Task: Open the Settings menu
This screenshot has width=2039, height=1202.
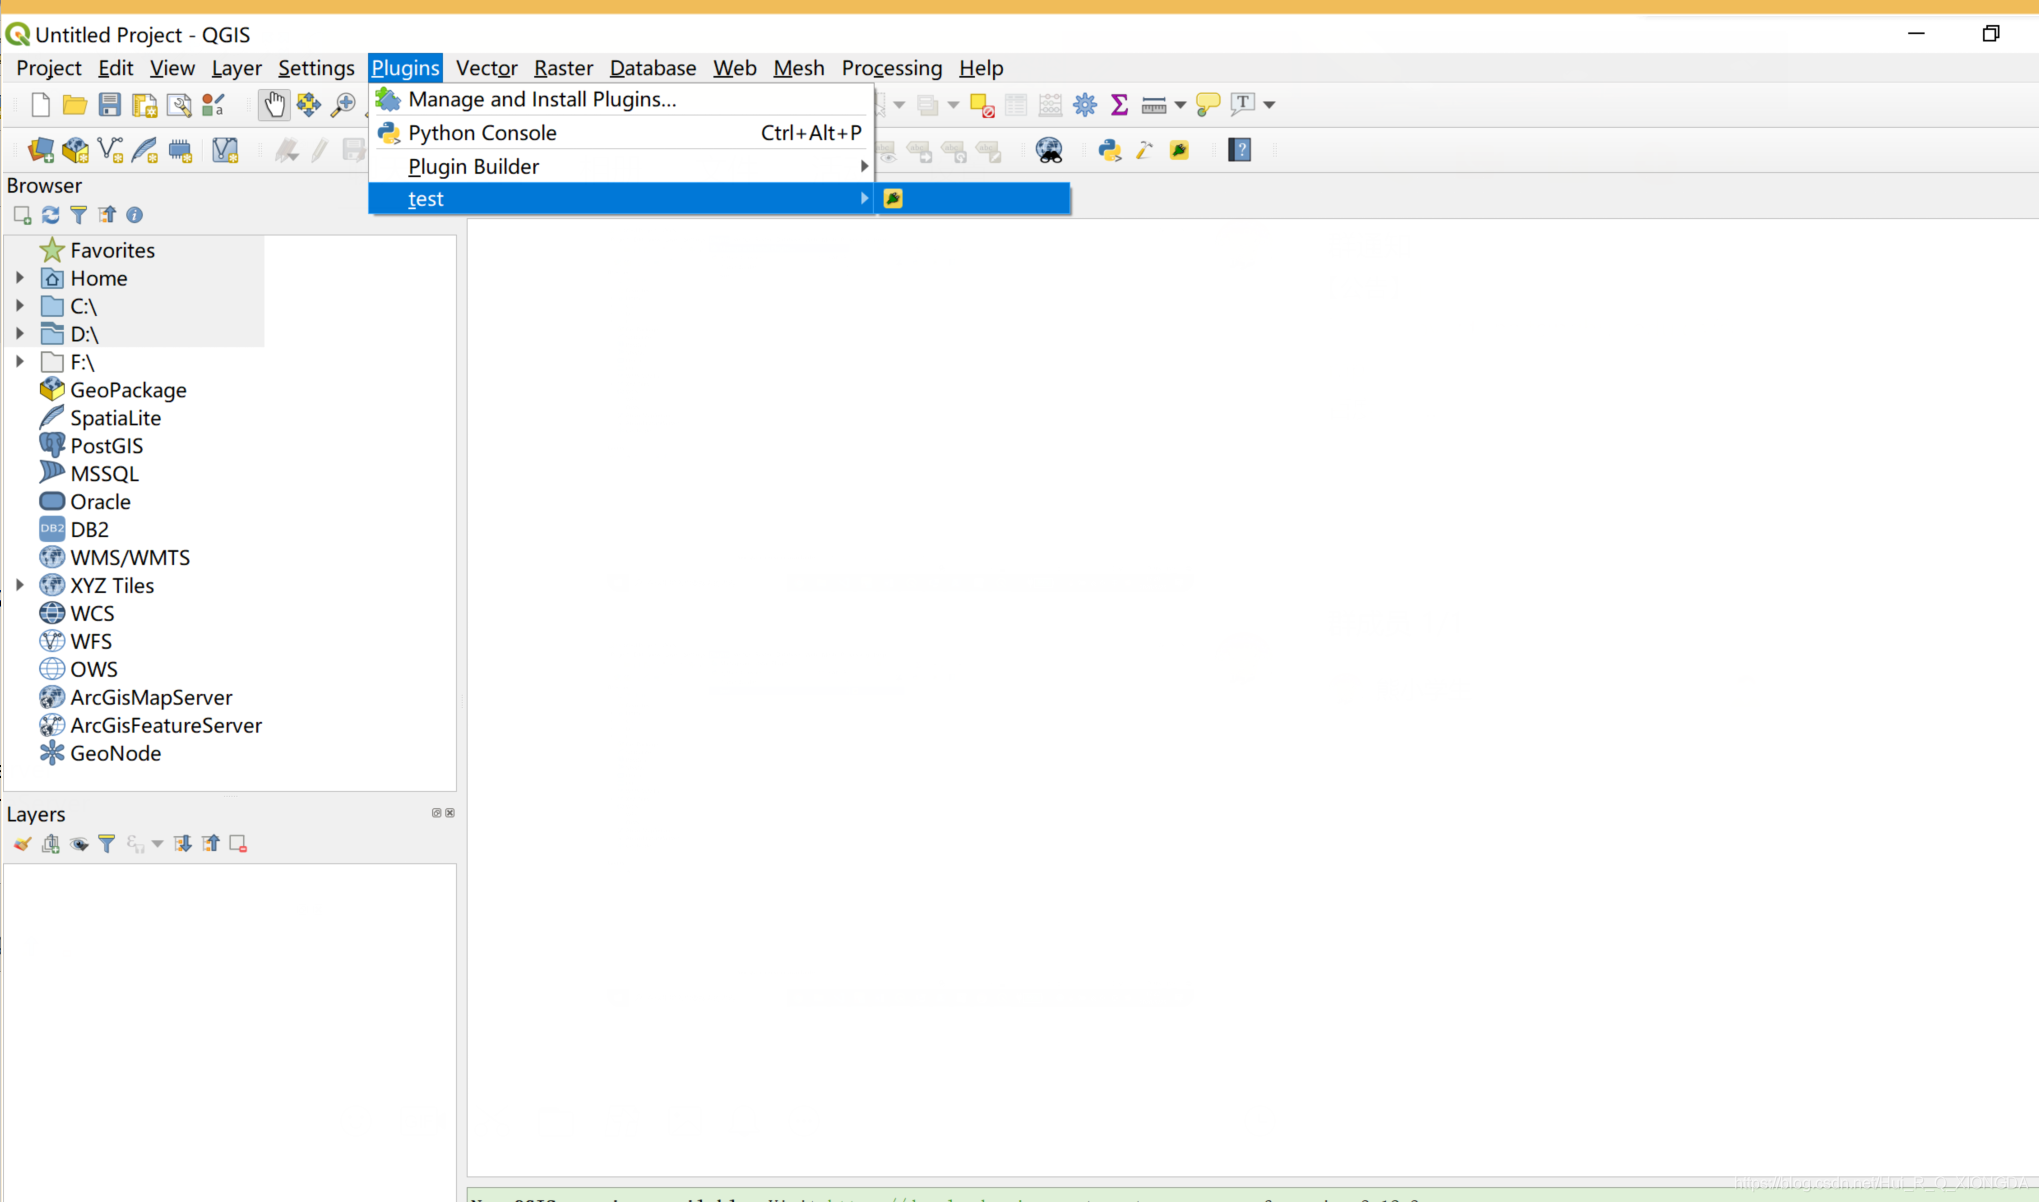Action: click(316, 68)
